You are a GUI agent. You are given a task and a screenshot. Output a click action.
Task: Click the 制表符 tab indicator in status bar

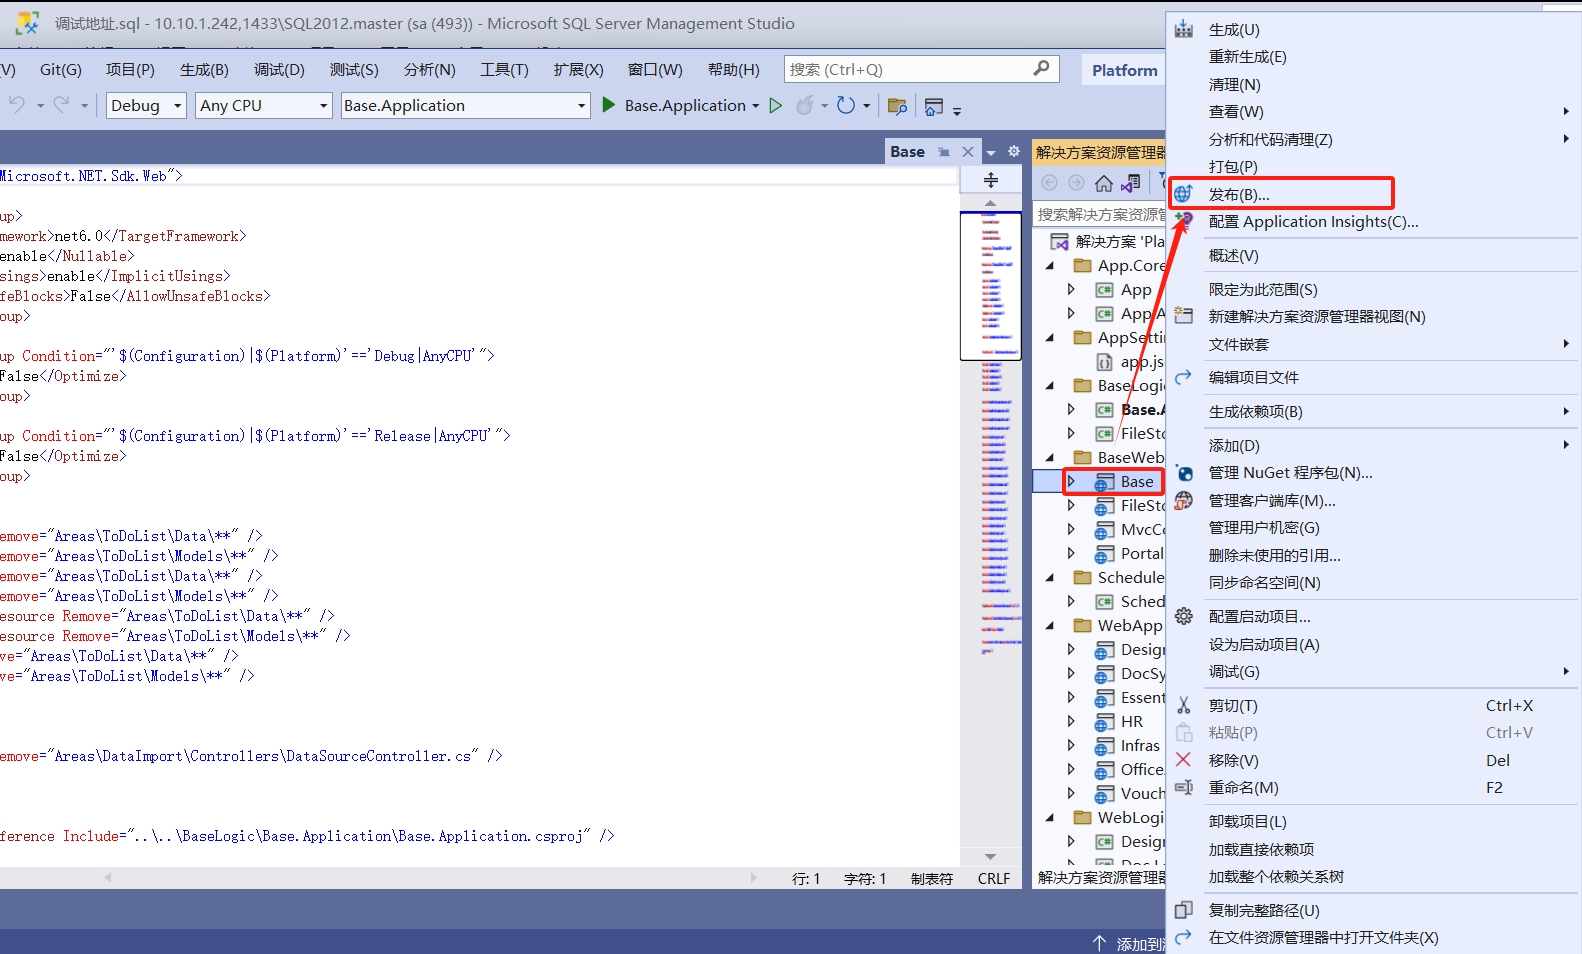point(931,878)
